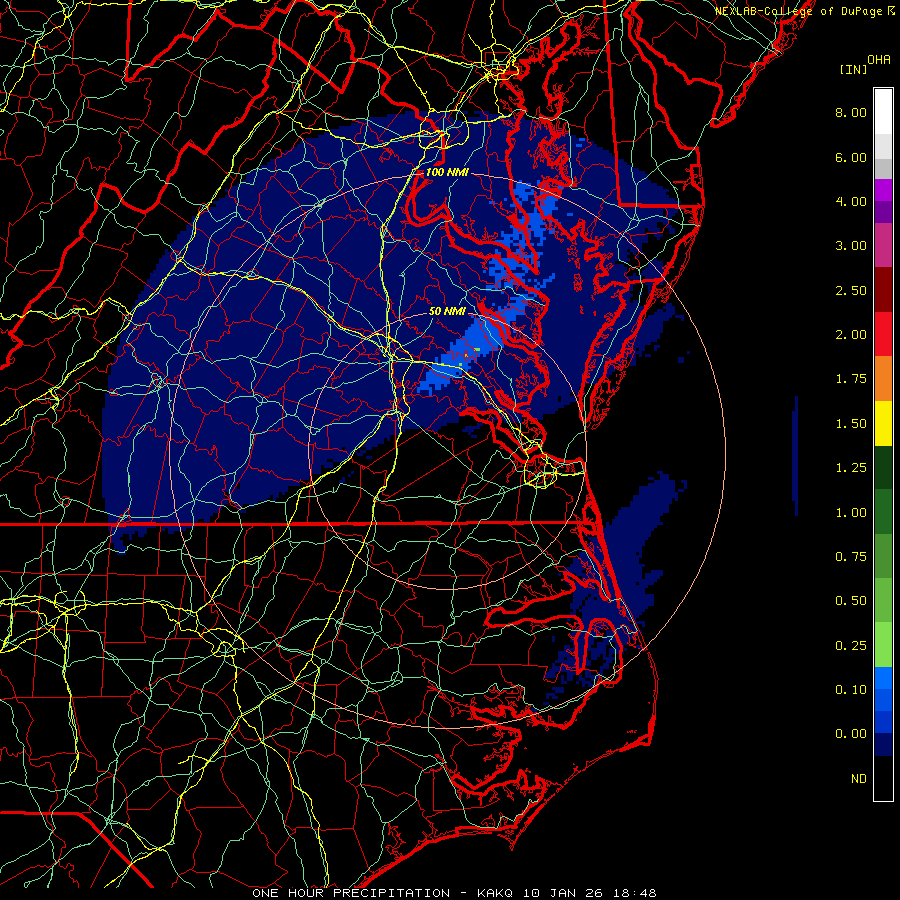Click the ND legend label

(859, 779)
